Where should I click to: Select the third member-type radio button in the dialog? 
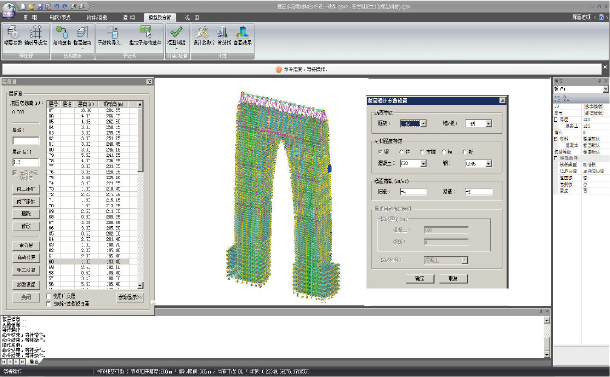pyautogui.click(x=422, y=152)
